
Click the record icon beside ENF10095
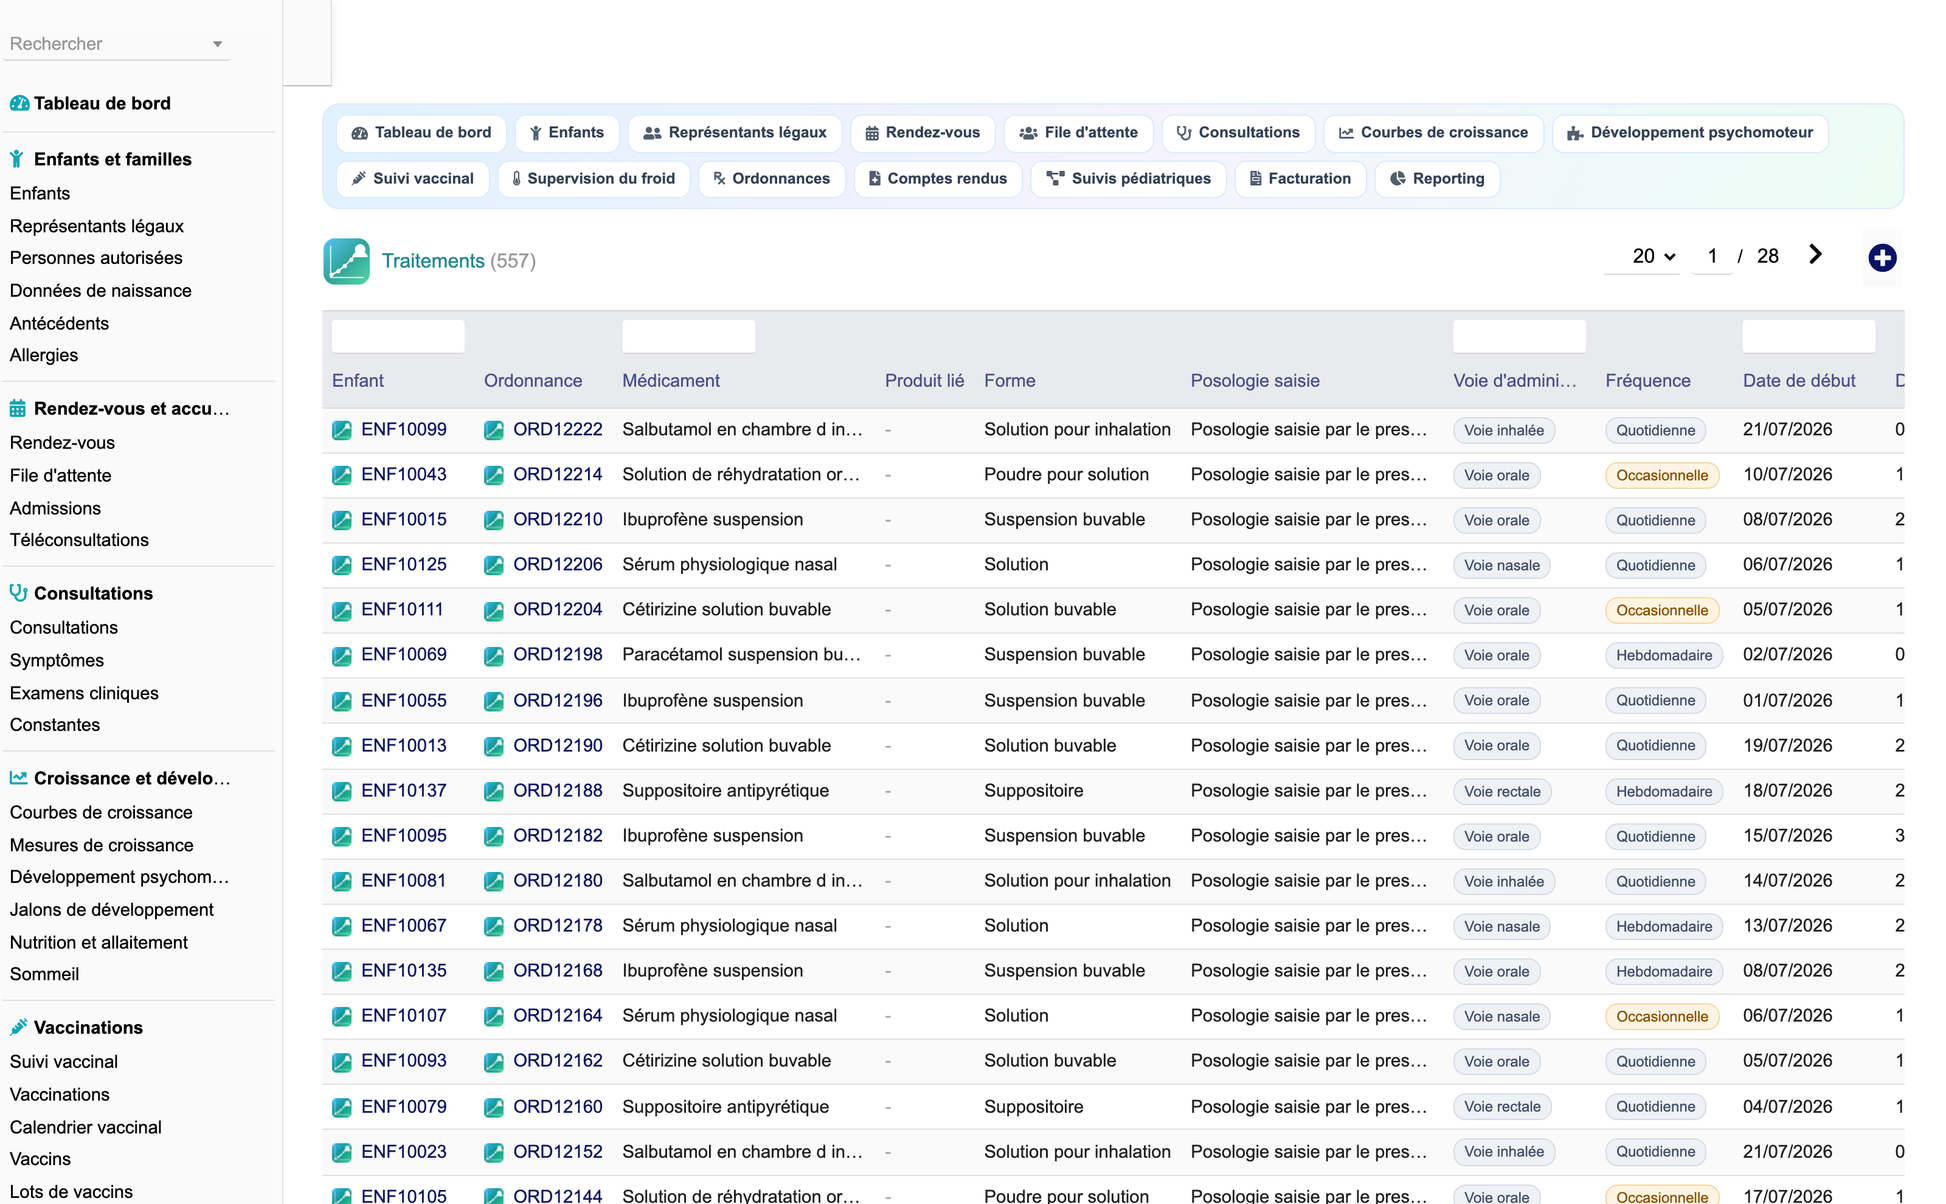[x=342, y=836]
